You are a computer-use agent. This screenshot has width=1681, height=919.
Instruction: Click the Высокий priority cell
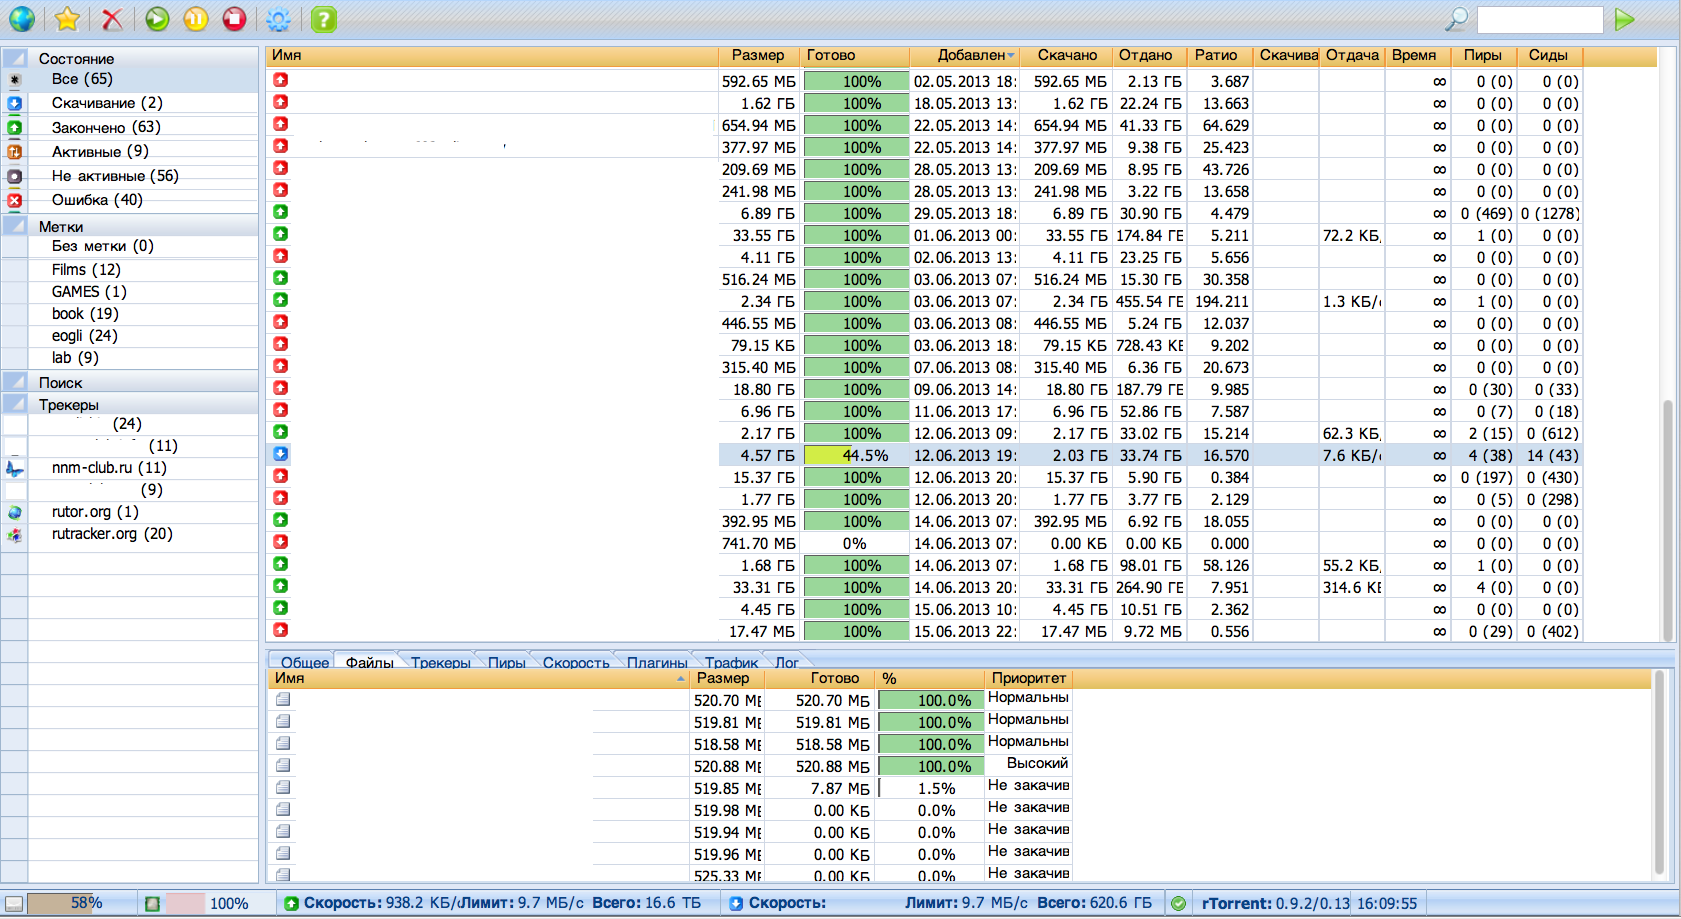click(1037, 763)
